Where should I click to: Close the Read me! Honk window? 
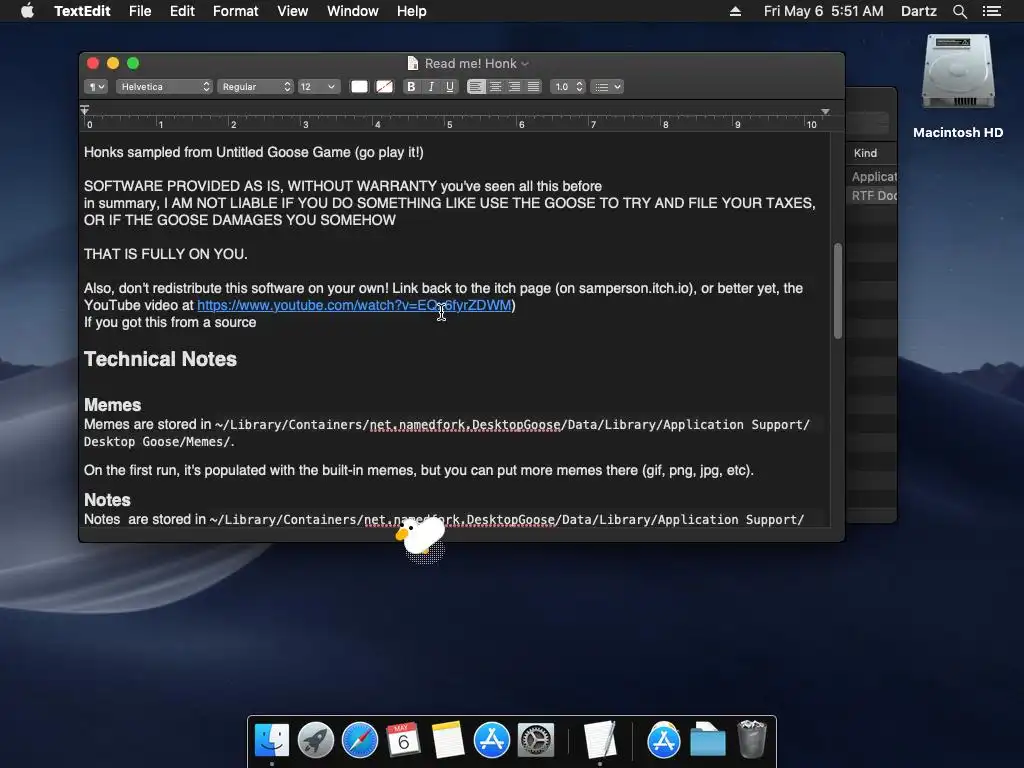coord(93,63)
